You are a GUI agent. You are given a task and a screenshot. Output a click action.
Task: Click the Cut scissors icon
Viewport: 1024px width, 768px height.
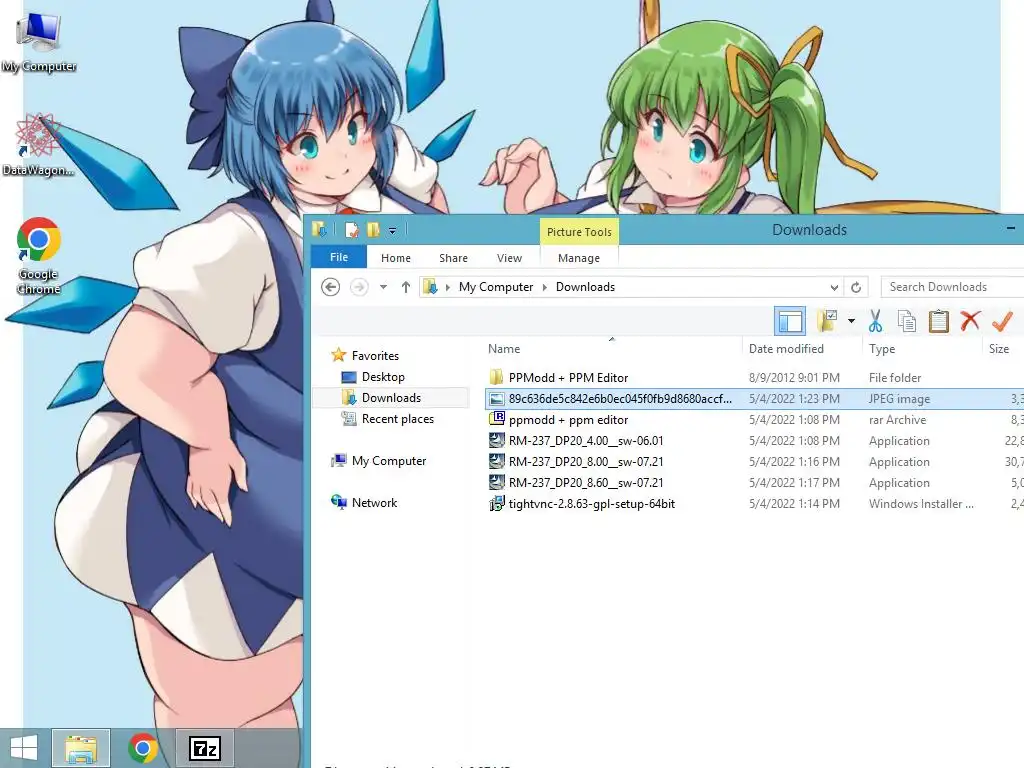[x=875, y=321]
